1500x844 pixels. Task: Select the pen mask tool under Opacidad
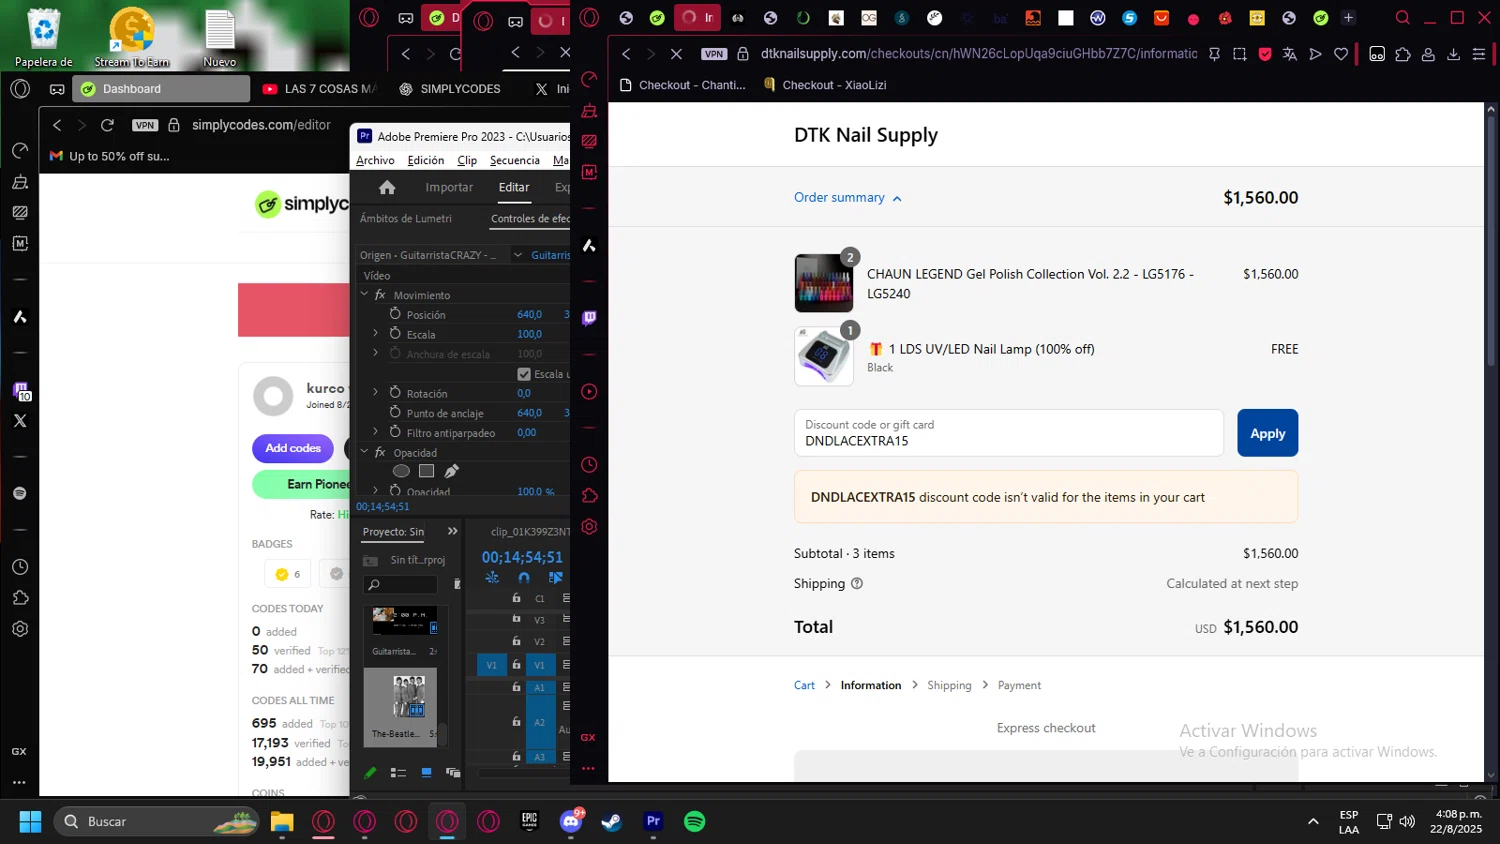coord(452,471)
